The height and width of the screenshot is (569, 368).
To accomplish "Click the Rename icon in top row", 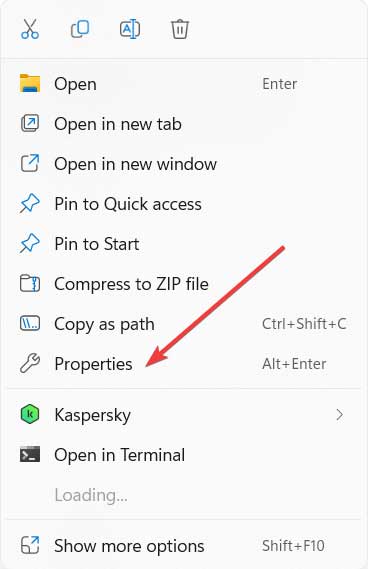I will tap(130, 29).
